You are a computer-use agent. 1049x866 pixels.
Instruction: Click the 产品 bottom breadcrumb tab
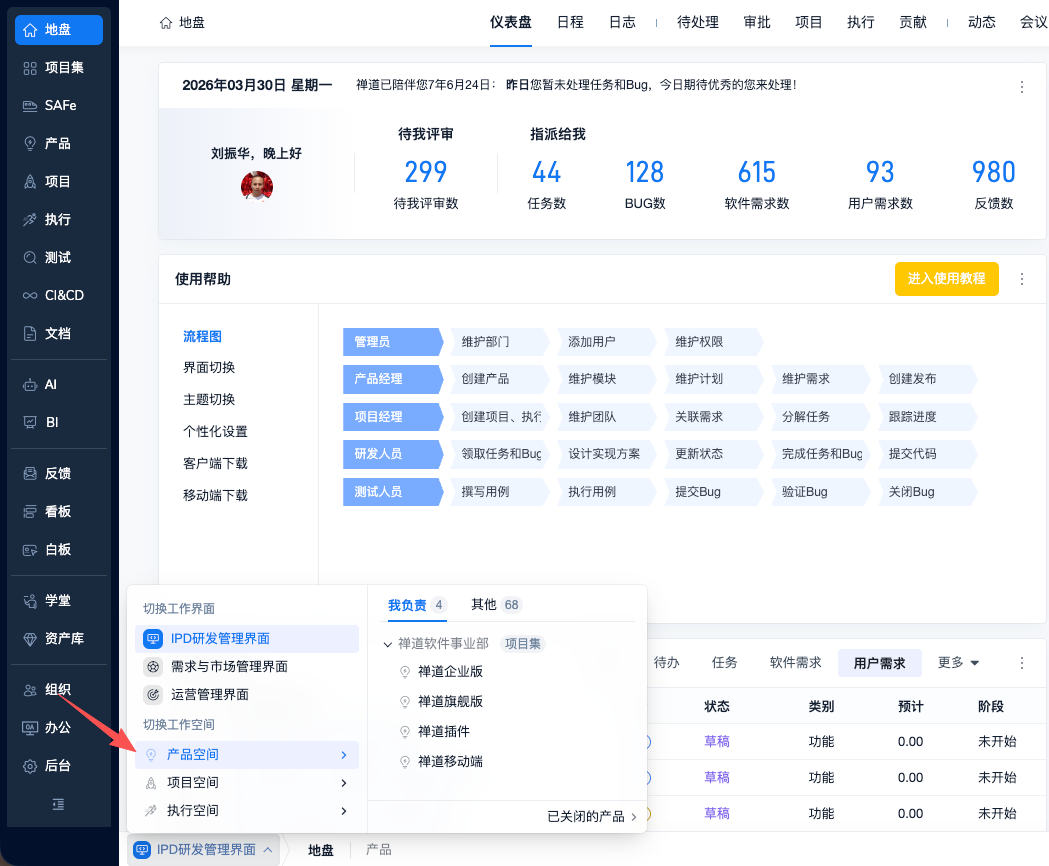point(379,850)
